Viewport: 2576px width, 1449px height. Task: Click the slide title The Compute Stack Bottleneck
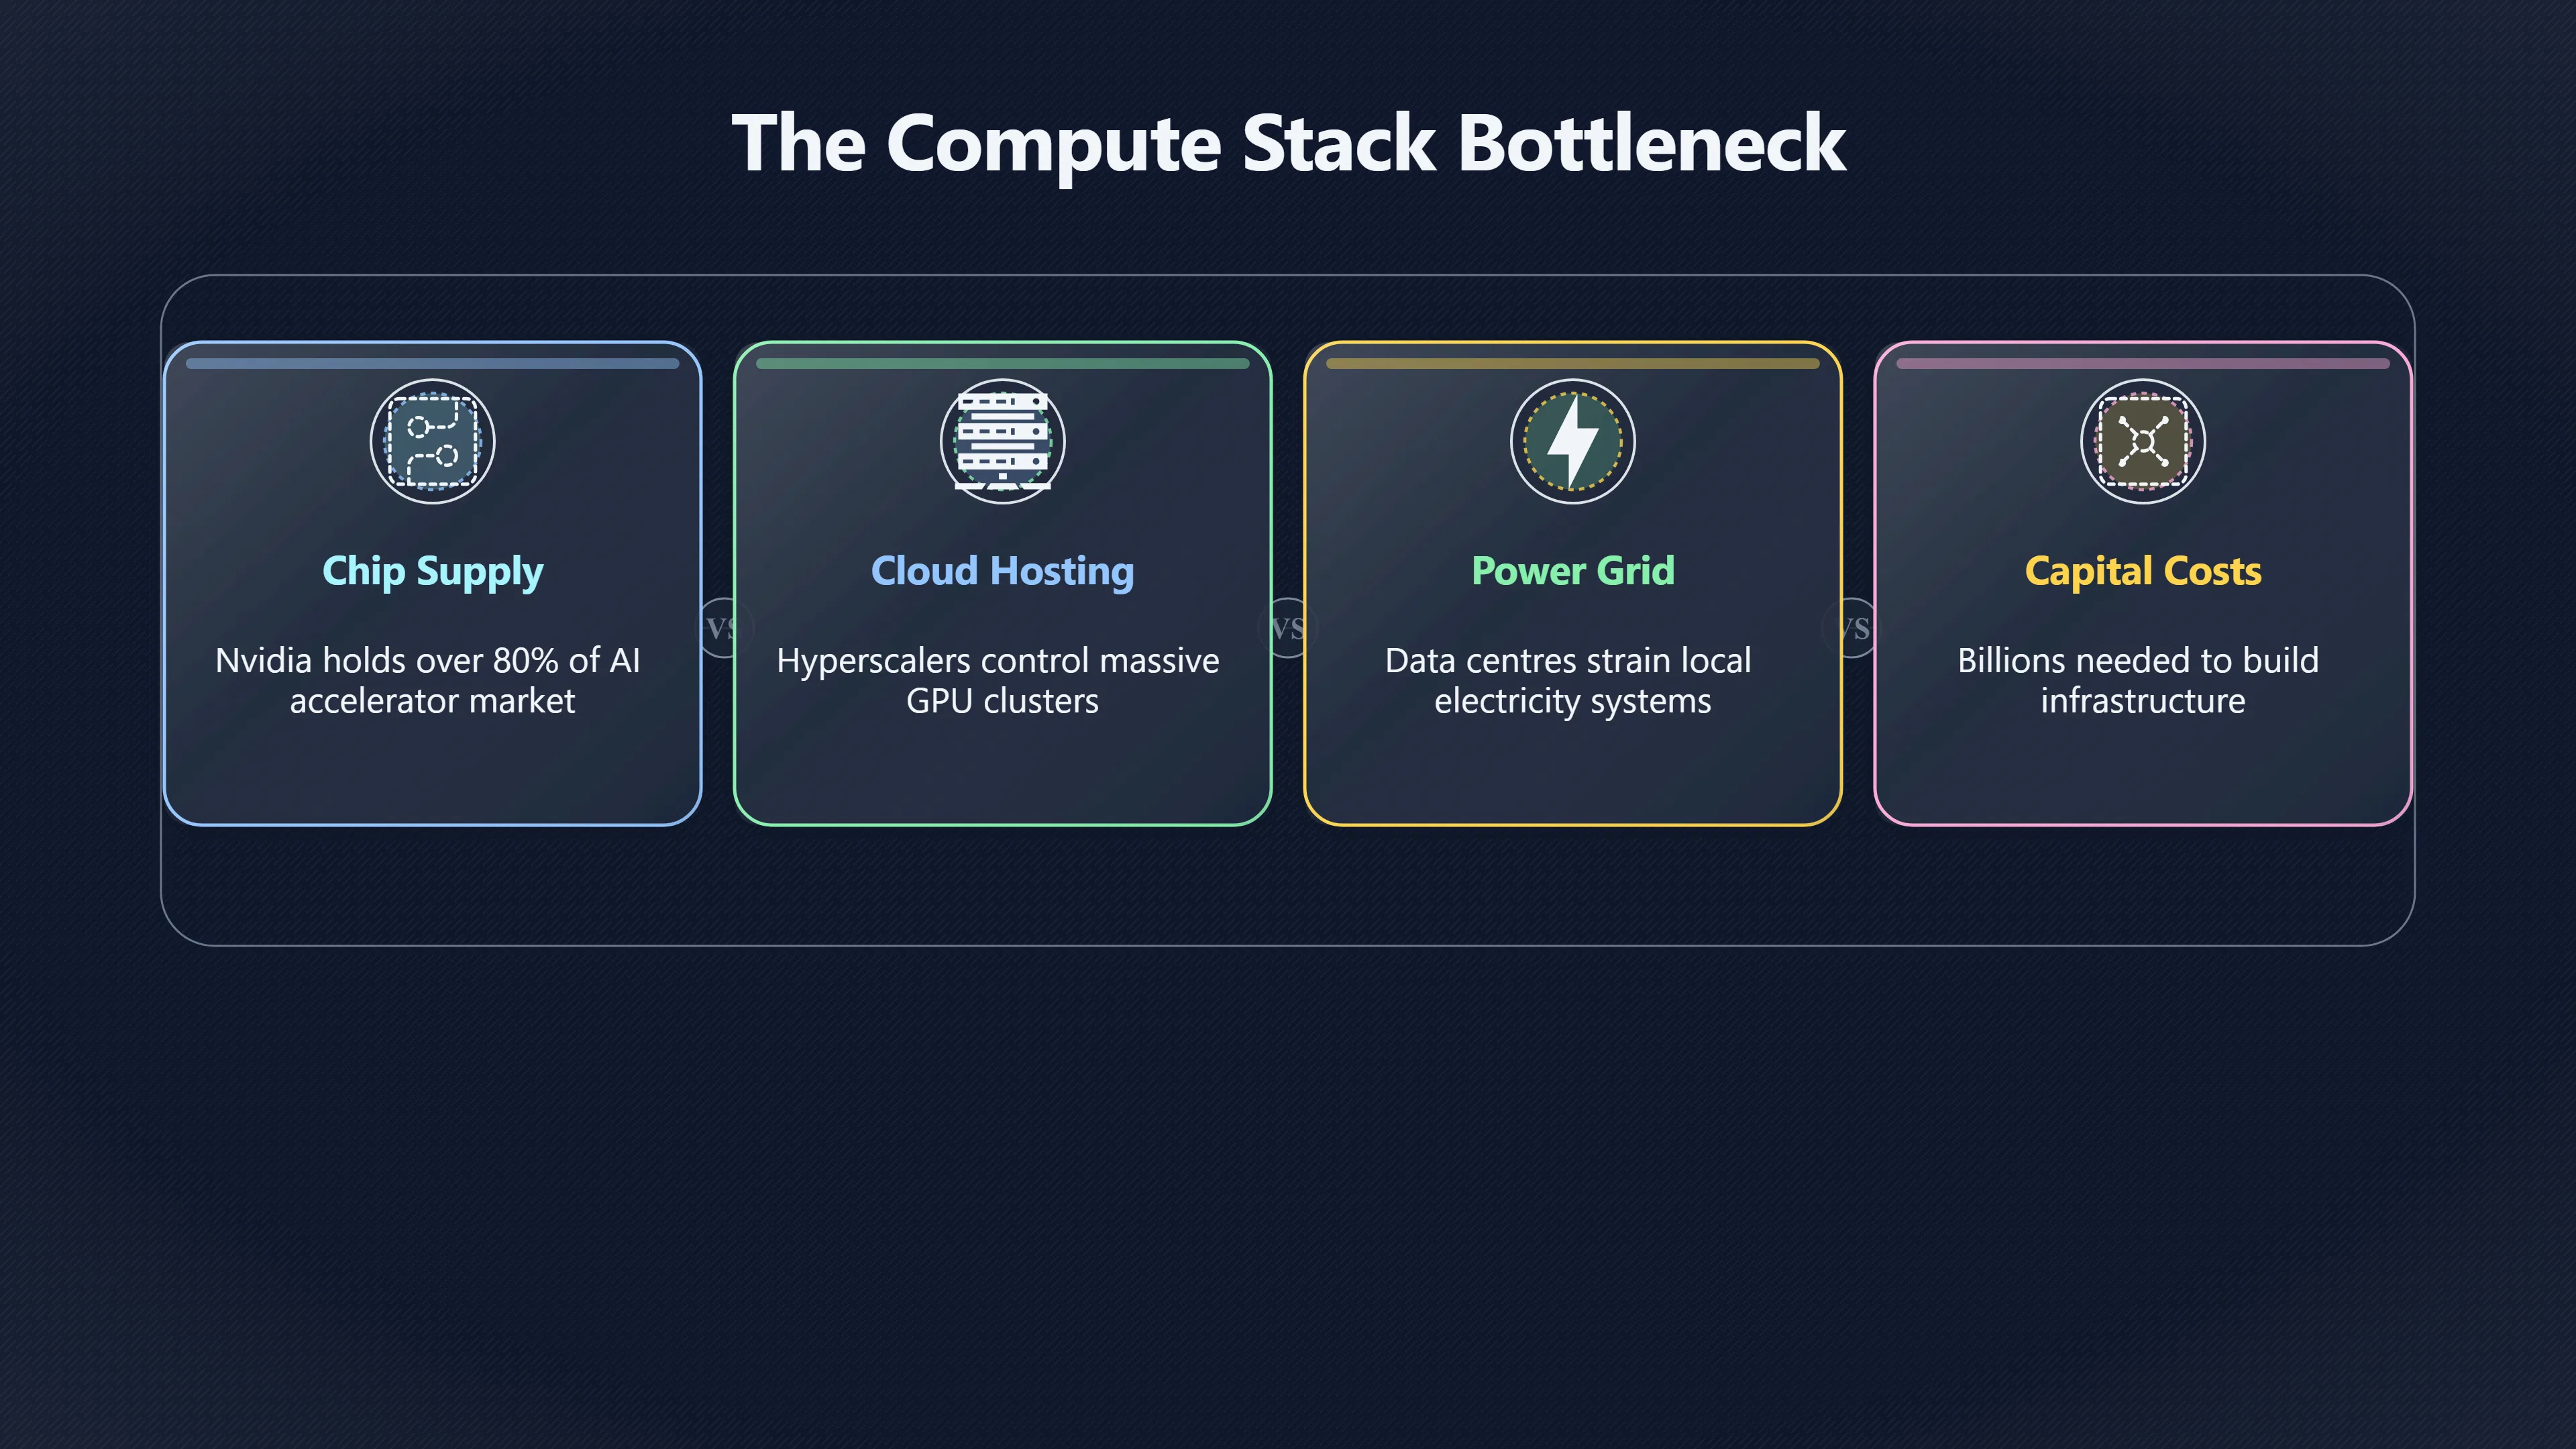(x=1288, y=144)
